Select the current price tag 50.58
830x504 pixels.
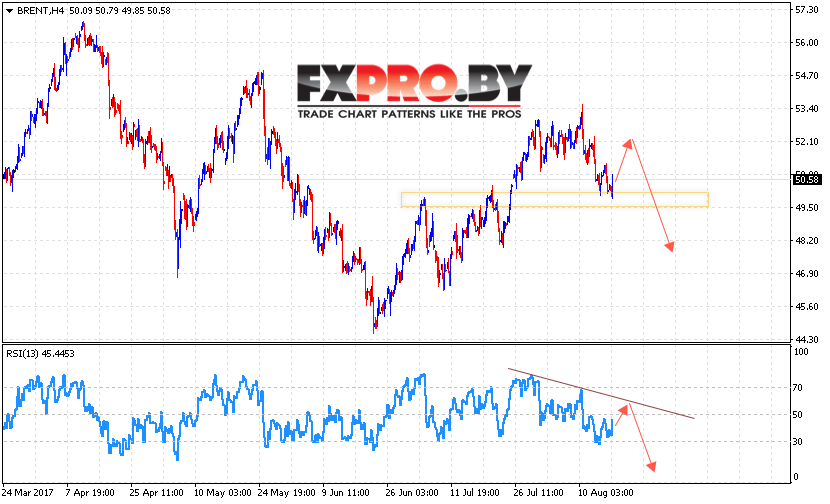tap(807, 180)
